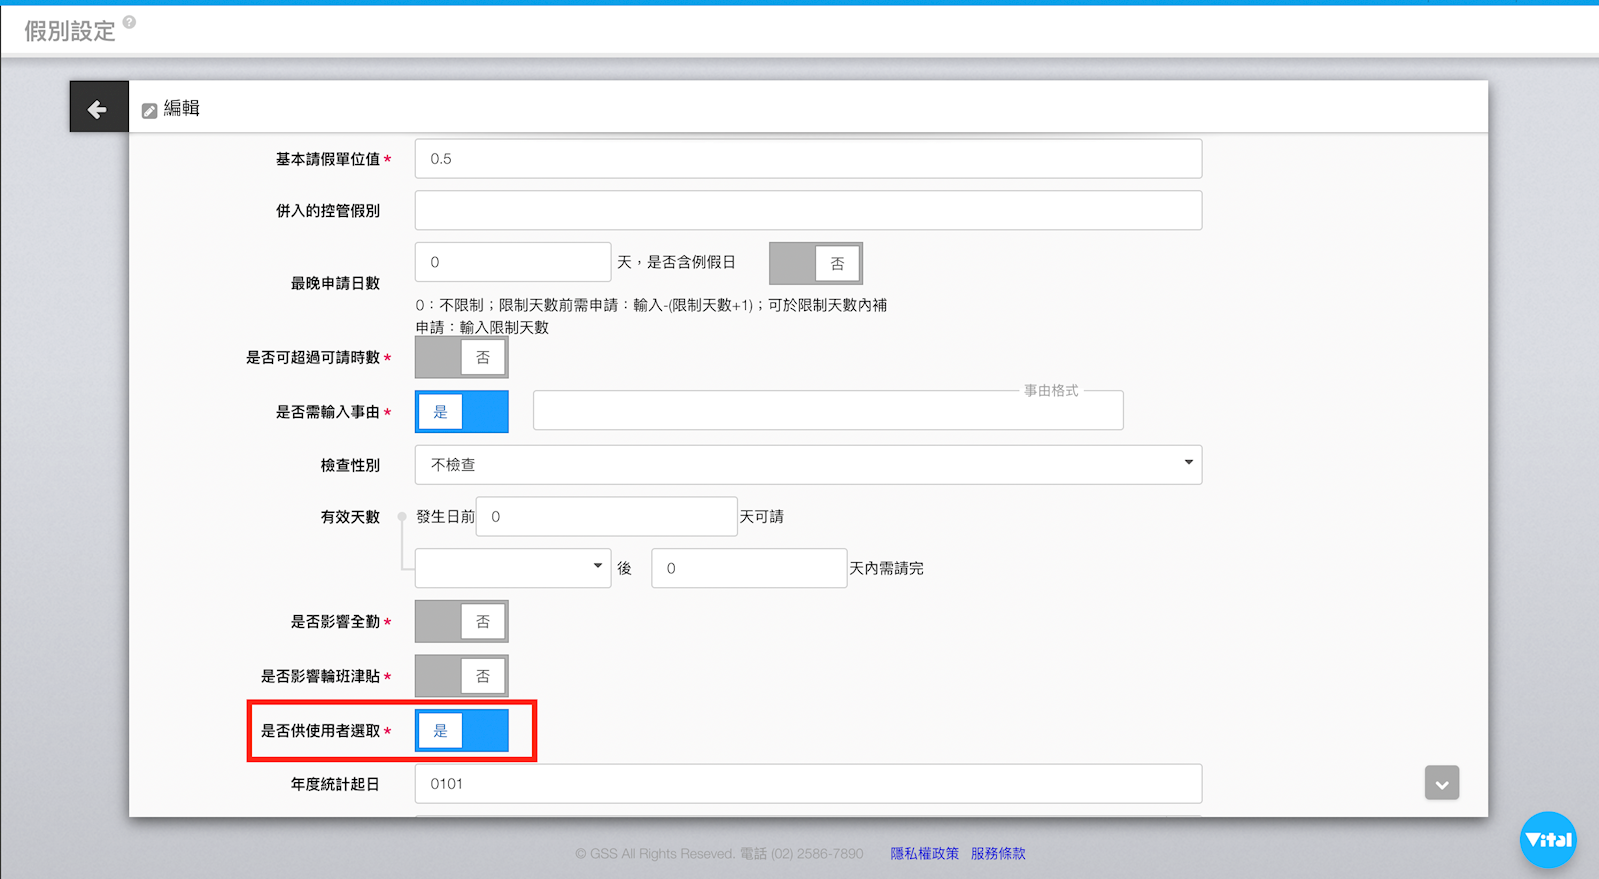
Task: Click the back arrow button
Action: click(98, 107)
